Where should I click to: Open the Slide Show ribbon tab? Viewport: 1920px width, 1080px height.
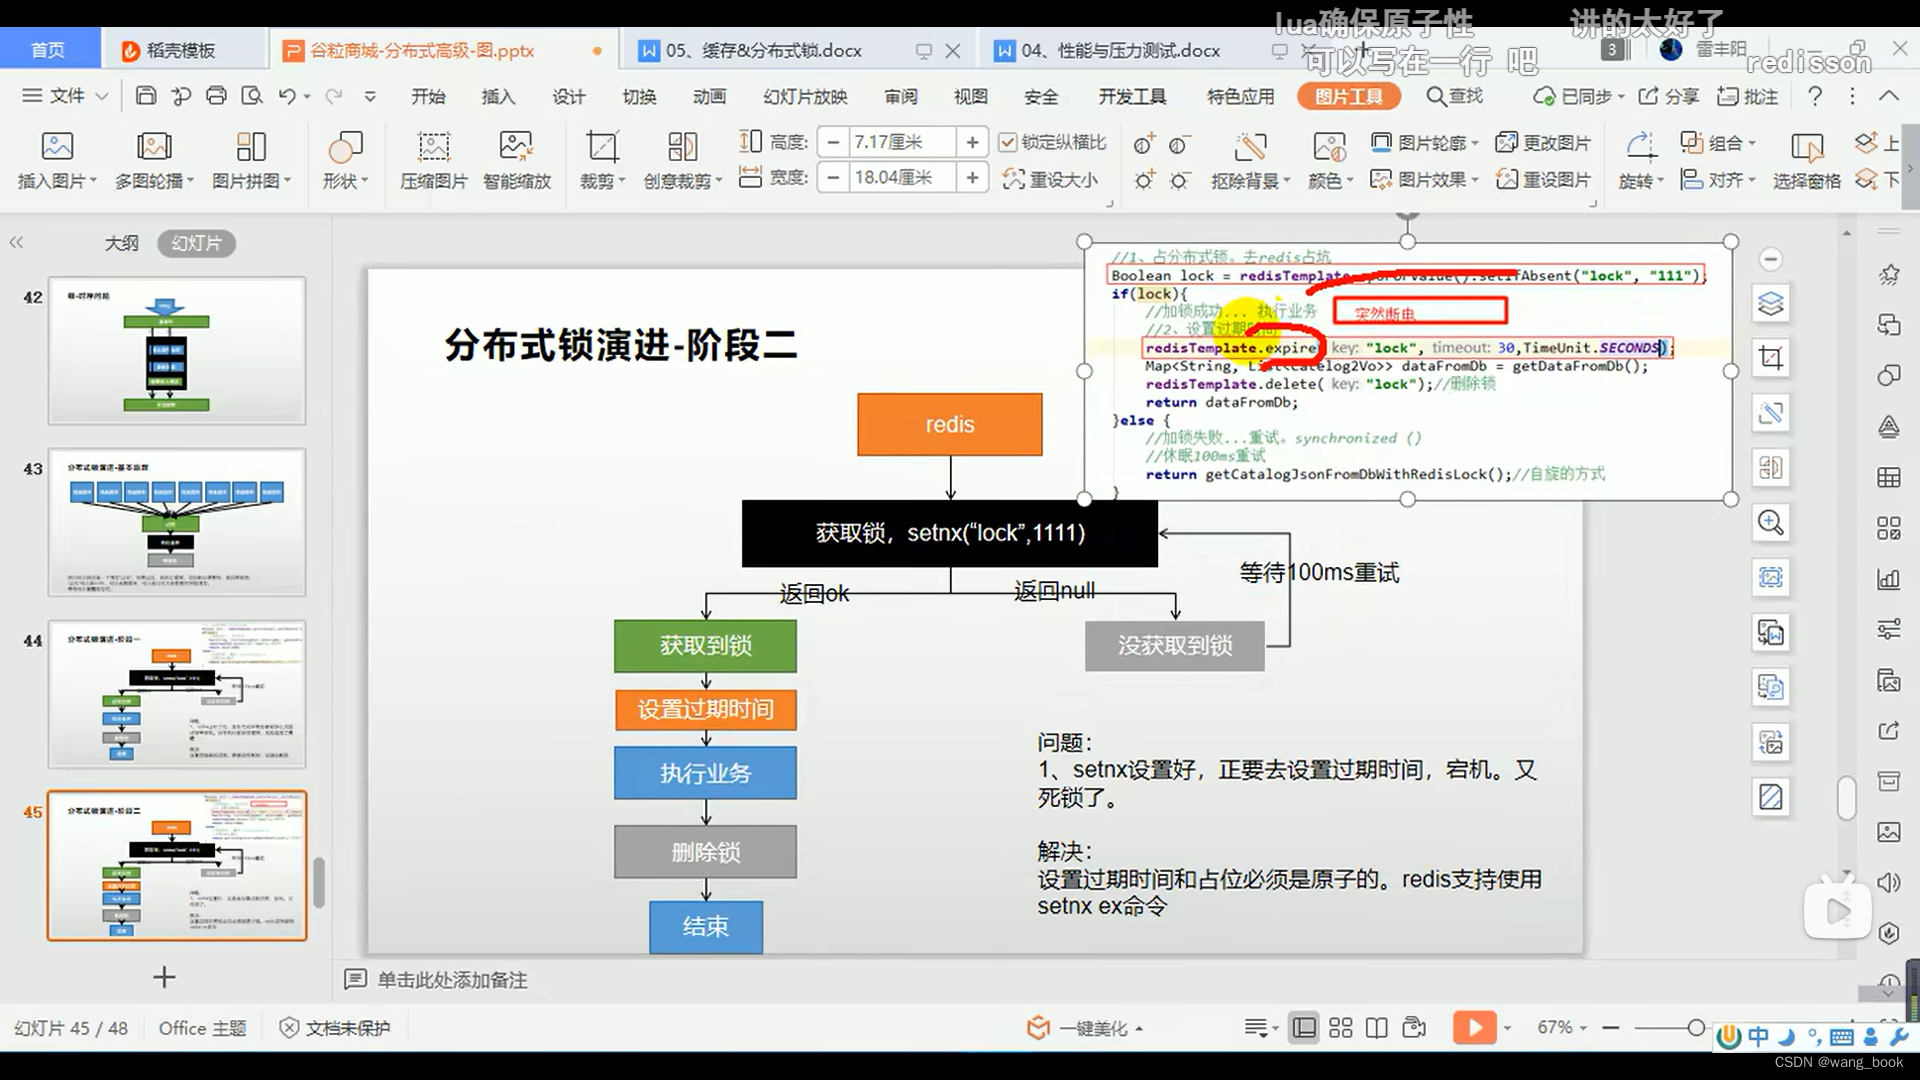(805, 96)
